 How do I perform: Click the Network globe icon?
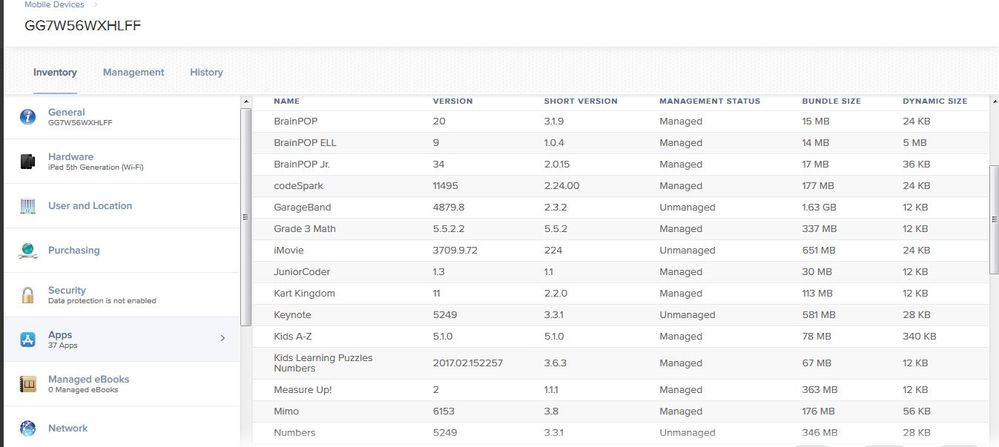[x=27, y=428]
